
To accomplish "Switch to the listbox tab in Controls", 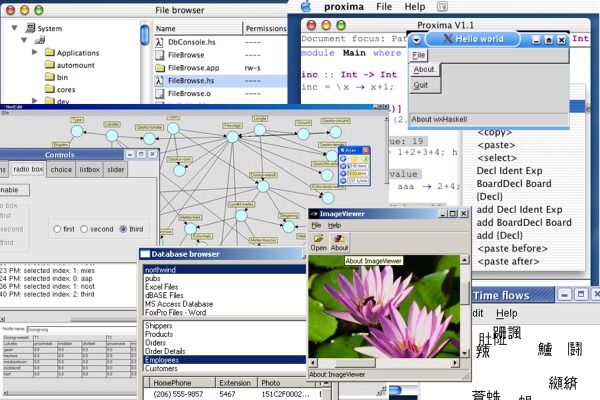I will tap(90, 170).
